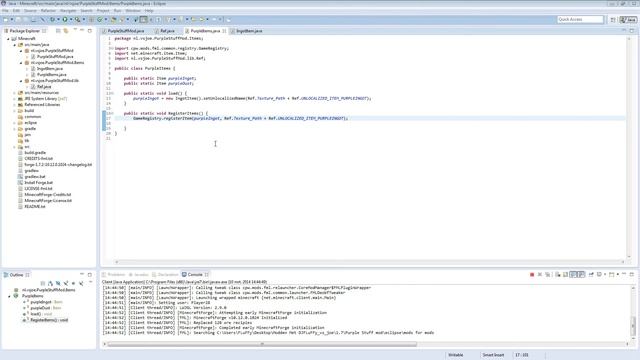This screenshot has width=640, height=360.
Task: Open the Debug launch dropdown arrow
Action: coord(58,20)
